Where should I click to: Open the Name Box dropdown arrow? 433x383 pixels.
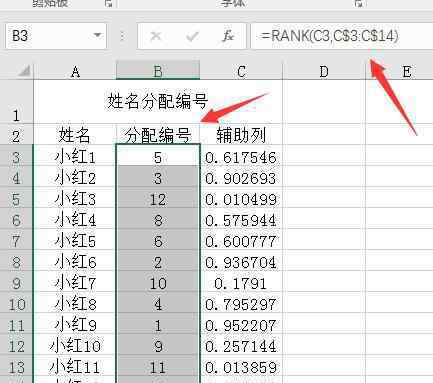[x=97, y=35]
